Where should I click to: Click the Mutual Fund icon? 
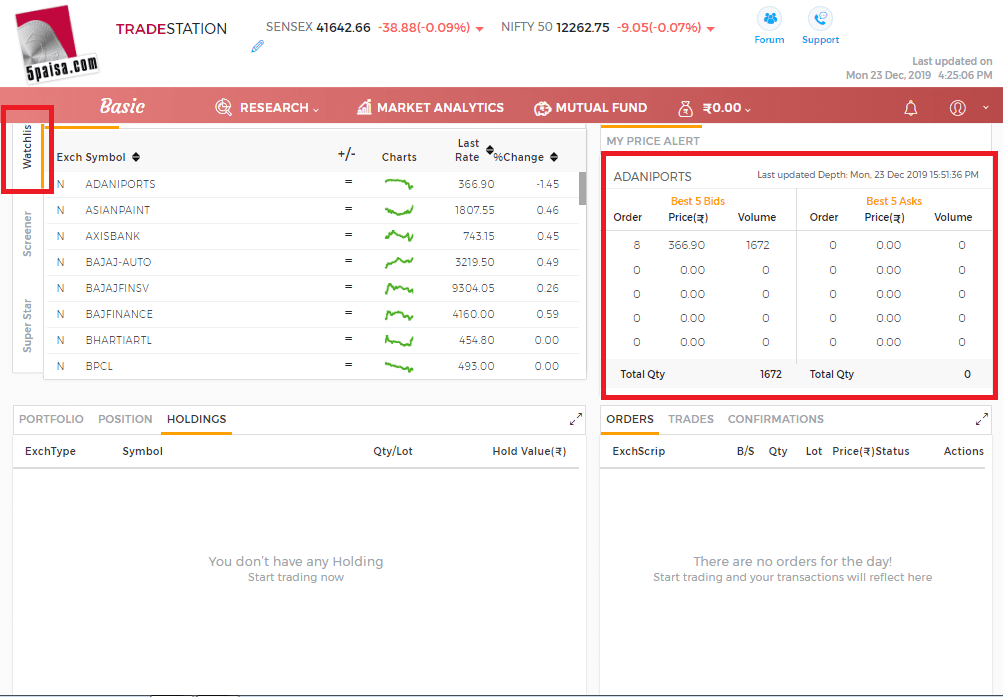542,108
